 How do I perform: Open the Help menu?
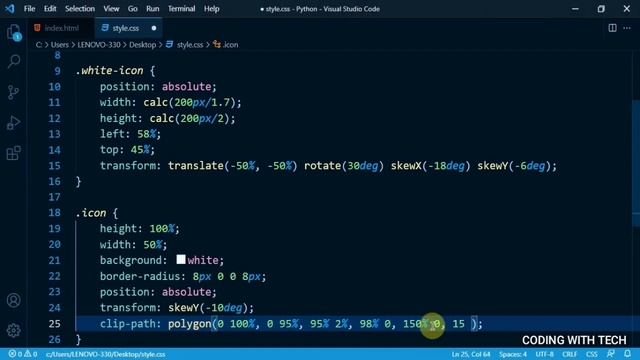(x=211, y=9)
